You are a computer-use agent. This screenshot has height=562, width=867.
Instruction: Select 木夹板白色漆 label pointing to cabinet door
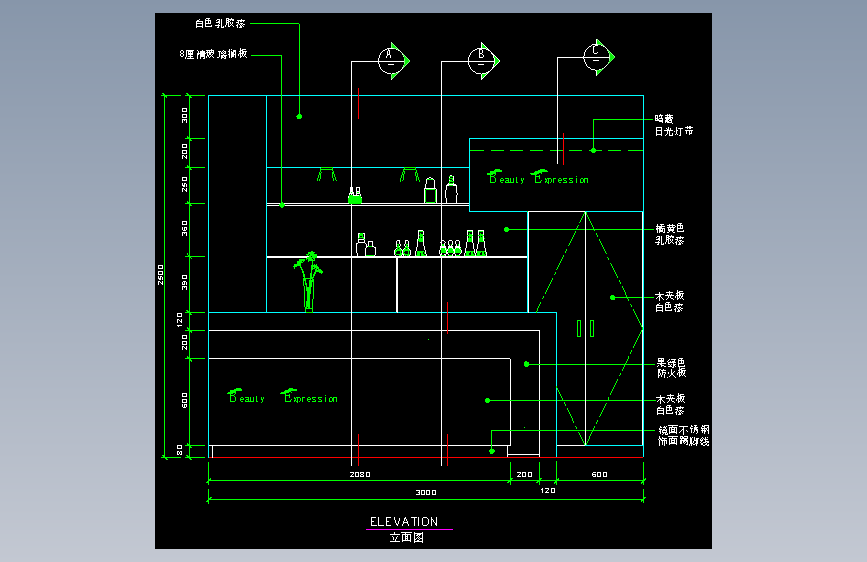click(670, 301)
